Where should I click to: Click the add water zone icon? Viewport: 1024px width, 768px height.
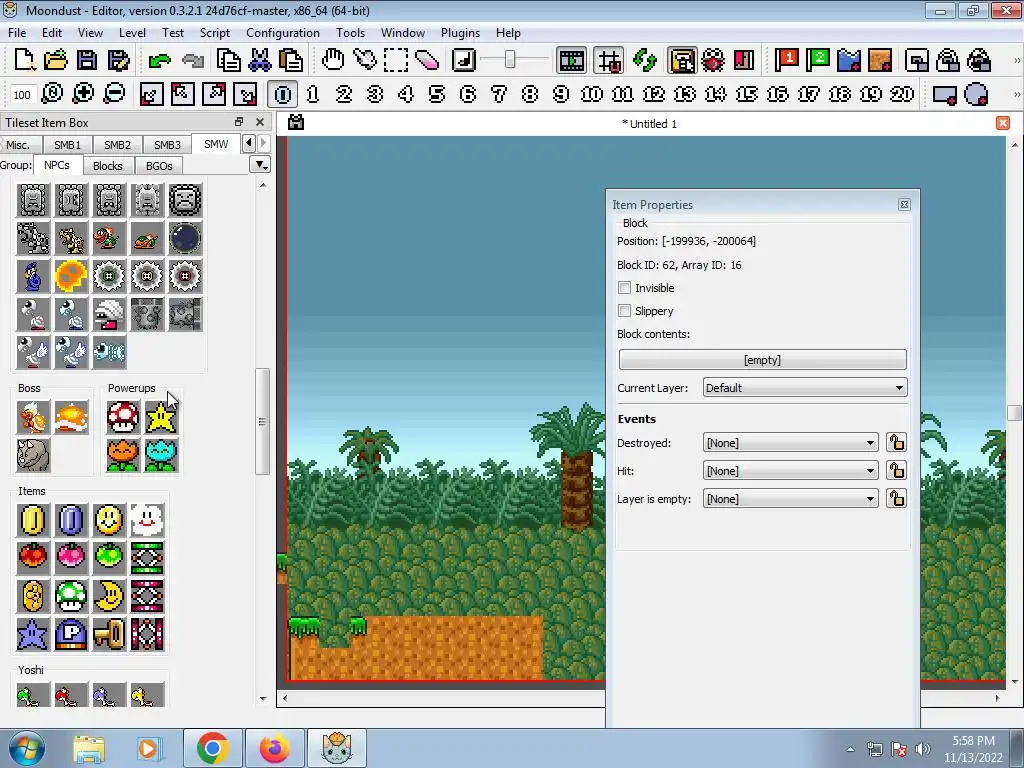pos(849,60)
